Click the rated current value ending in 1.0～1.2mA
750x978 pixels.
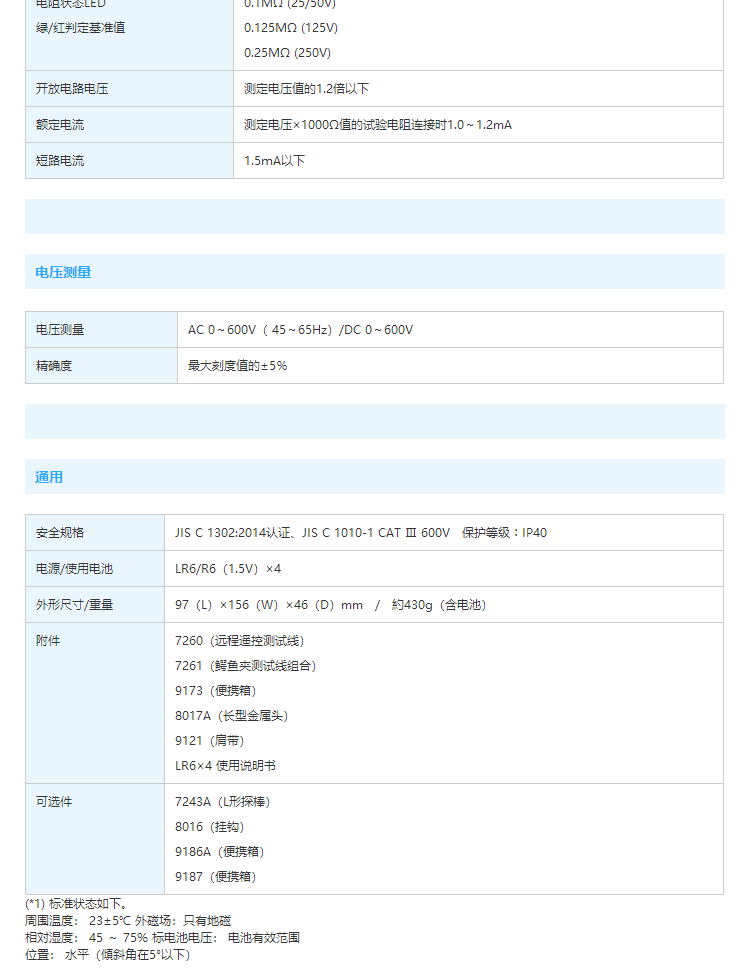[x=377, y=125]
